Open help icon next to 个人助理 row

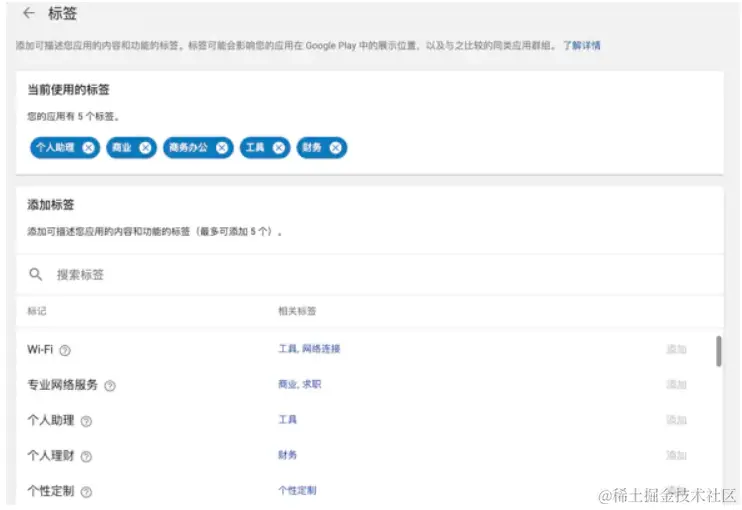click(86, 421)
